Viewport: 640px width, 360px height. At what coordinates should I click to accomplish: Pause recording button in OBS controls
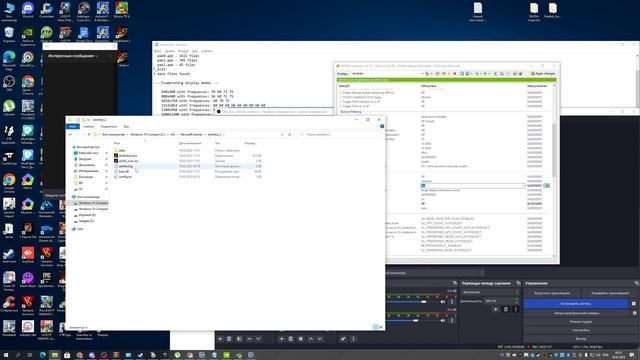[634, 303]
